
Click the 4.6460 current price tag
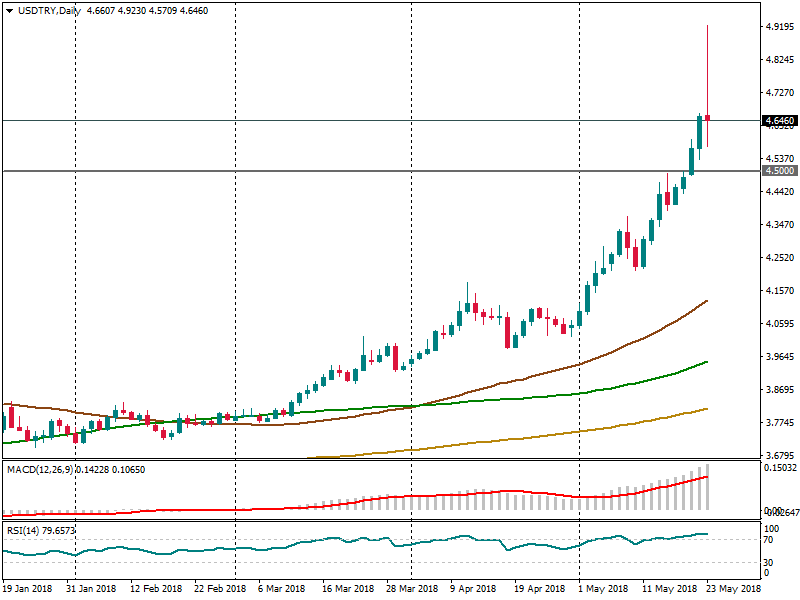pos(779,121)
